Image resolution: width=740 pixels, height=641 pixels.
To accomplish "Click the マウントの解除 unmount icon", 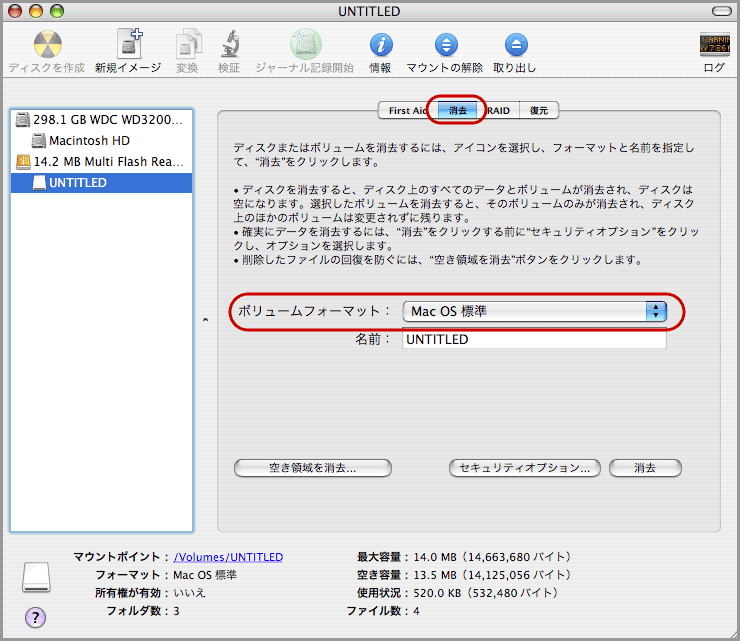I will click(x=446, y=45).
